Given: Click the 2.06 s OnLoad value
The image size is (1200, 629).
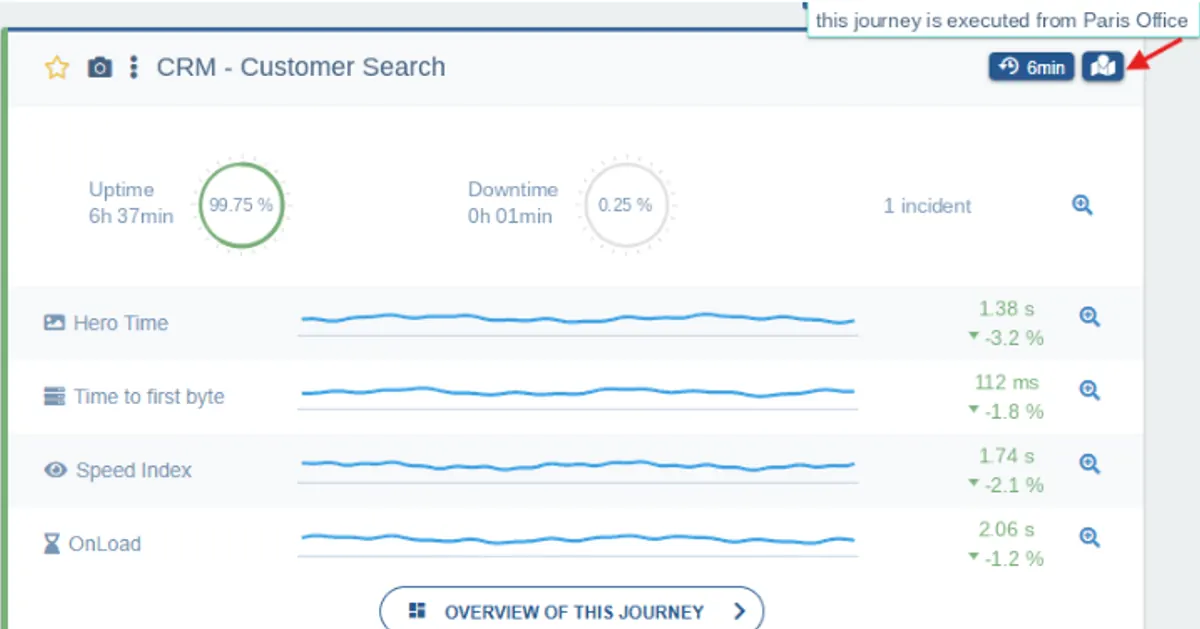Looking at the screenshot, I should 1006,529.
